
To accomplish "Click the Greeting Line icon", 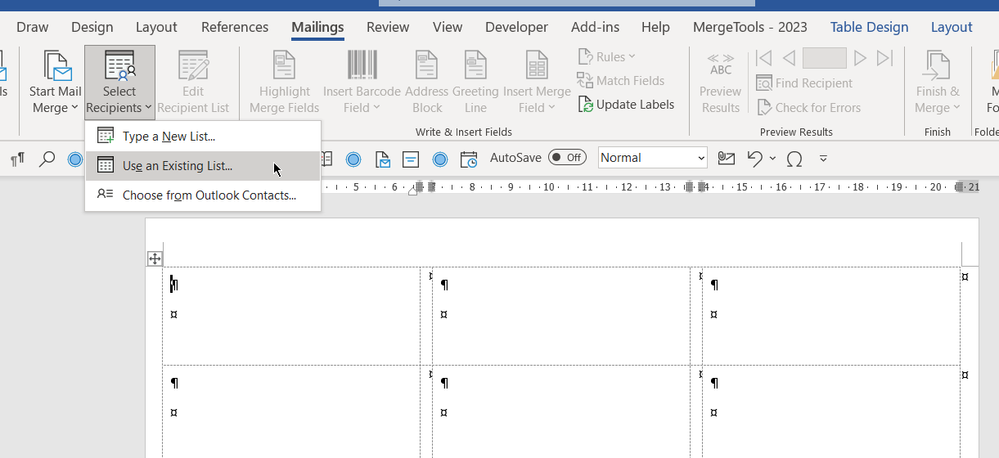I will tap(475, 83).
